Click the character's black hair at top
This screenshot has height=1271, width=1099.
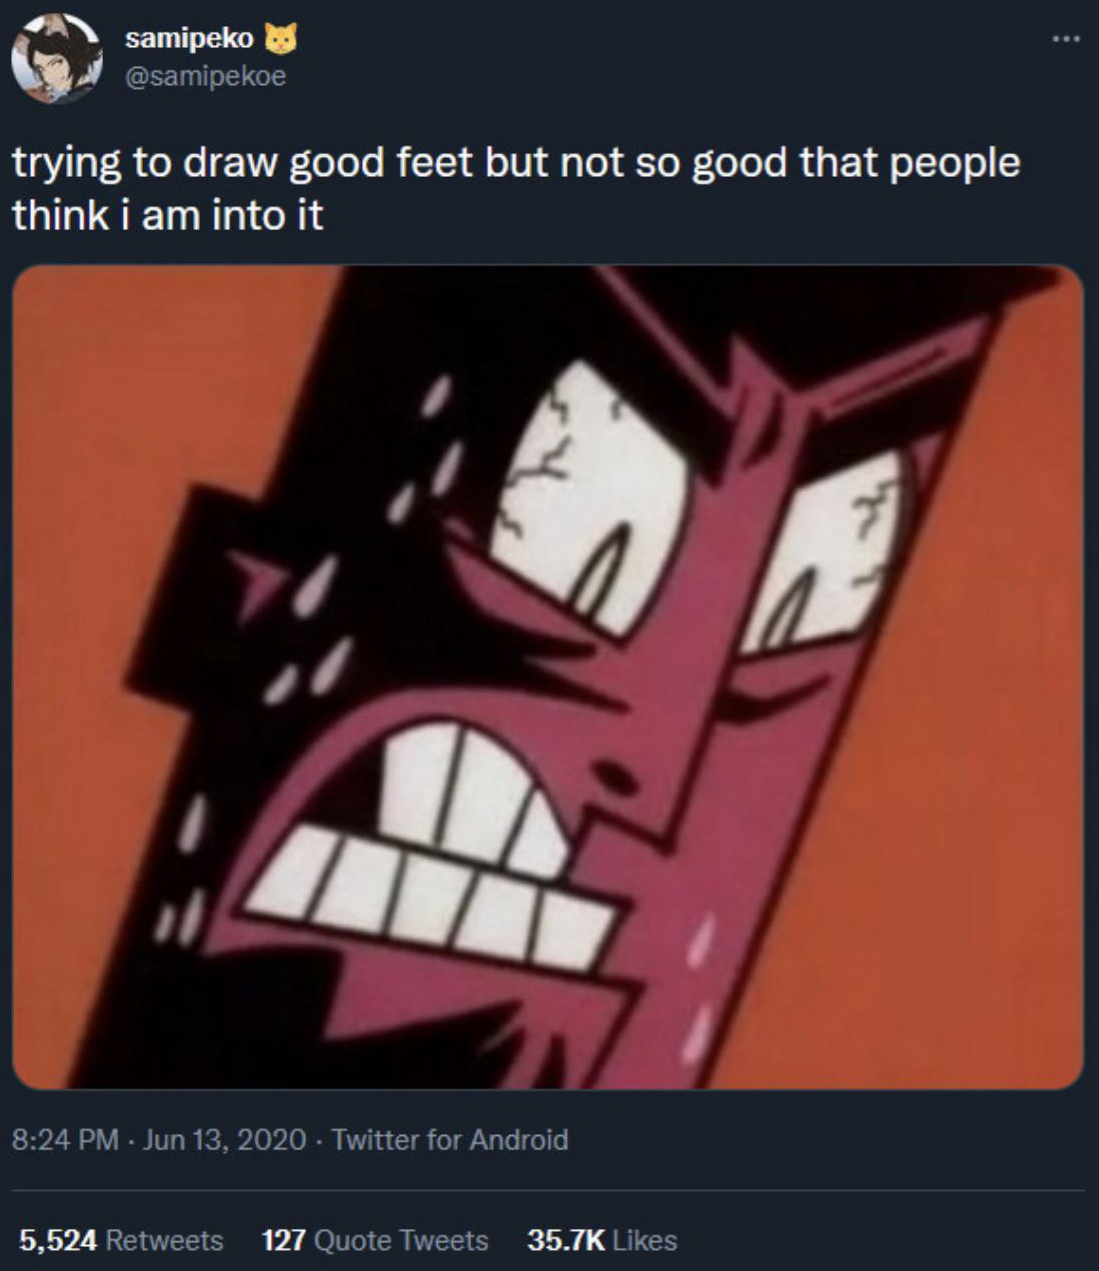tap(700, 310)
